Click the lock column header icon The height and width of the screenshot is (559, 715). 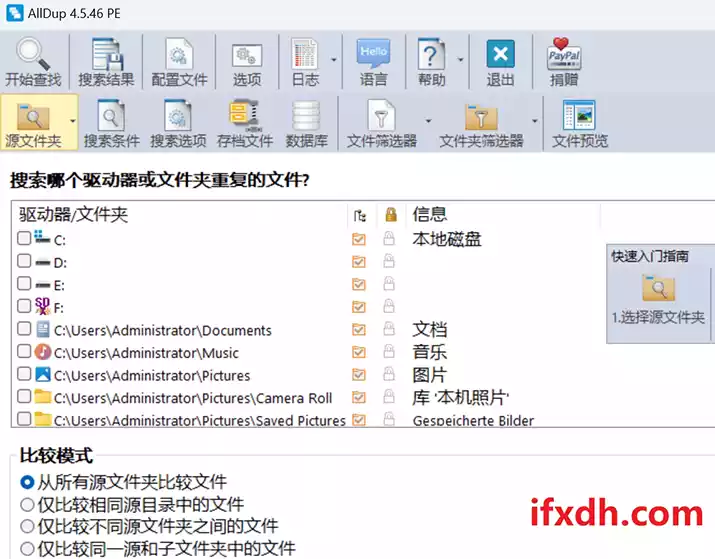pyautogui.click(x=391, y=214)
